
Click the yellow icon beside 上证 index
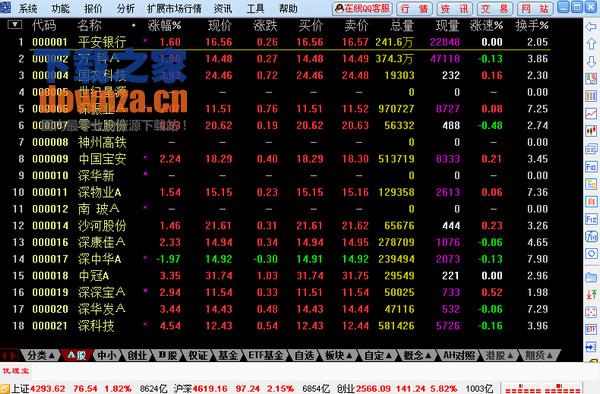[x=5, y=389]
